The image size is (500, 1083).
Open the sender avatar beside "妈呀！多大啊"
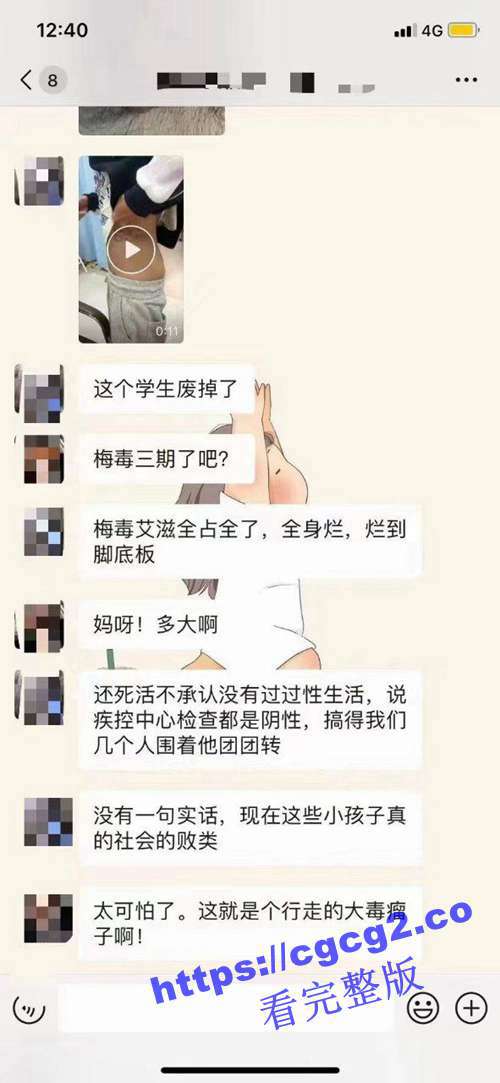(x=43, y=626)
